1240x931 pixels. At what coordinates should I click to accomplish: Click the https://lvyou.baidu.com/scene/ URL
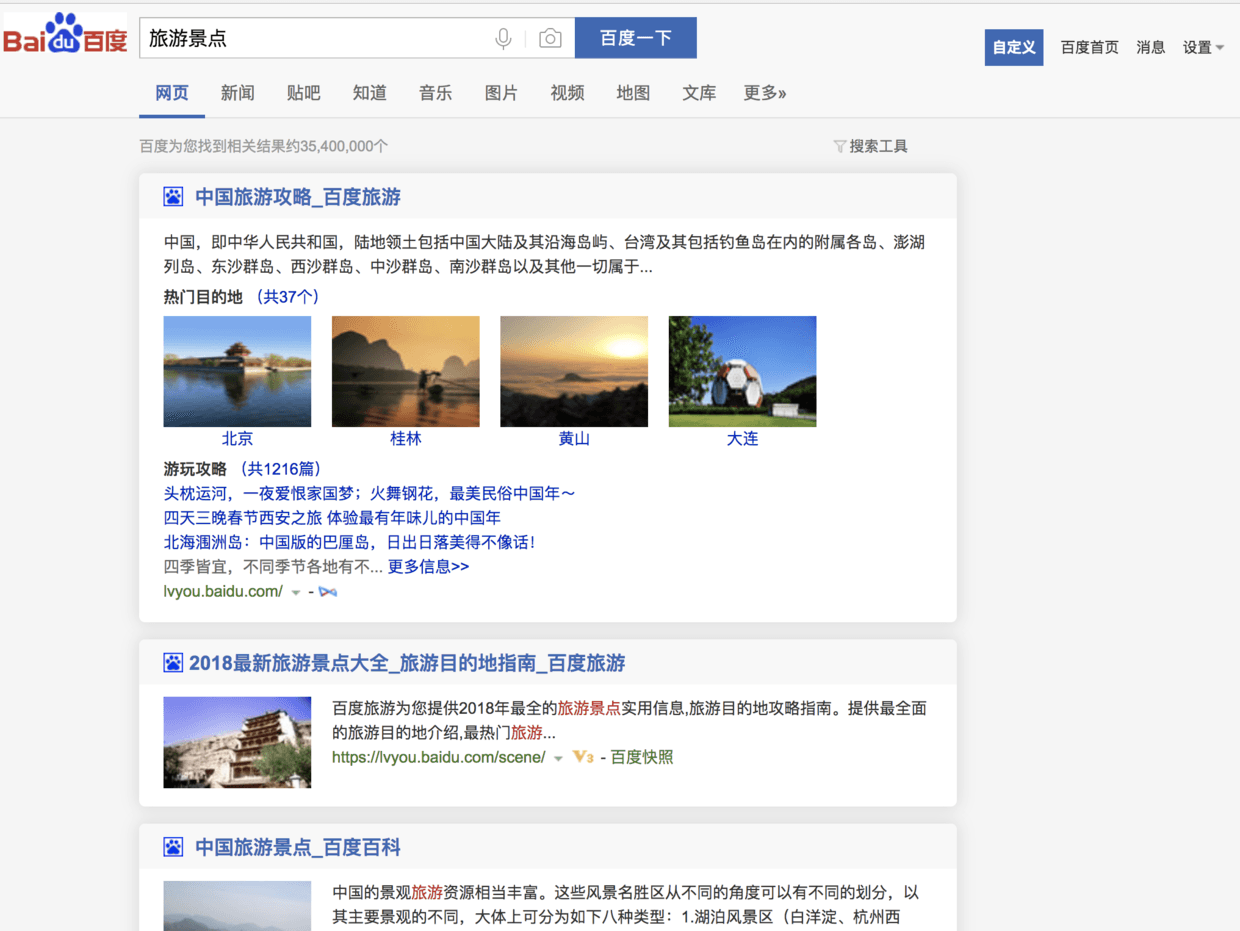coord(439,758)
